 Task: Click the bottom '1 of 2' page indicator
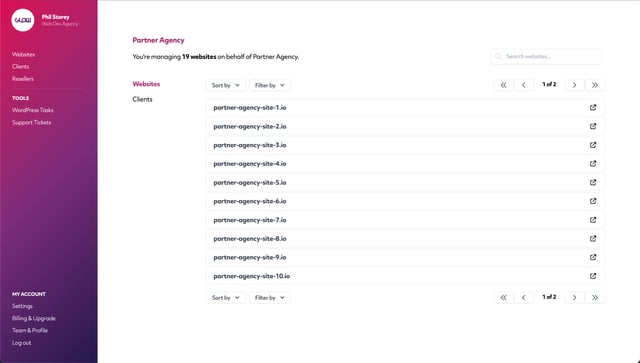(x=549, y=297)
